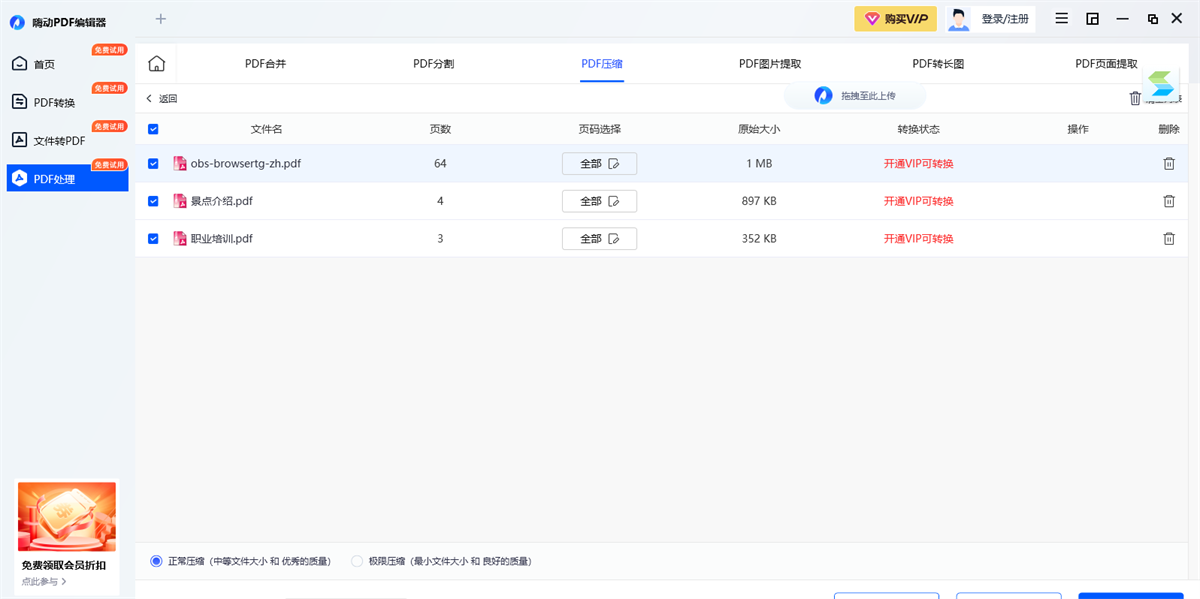
Task: Open page selection for 职业培训.pdf
Action: (599, 239)
